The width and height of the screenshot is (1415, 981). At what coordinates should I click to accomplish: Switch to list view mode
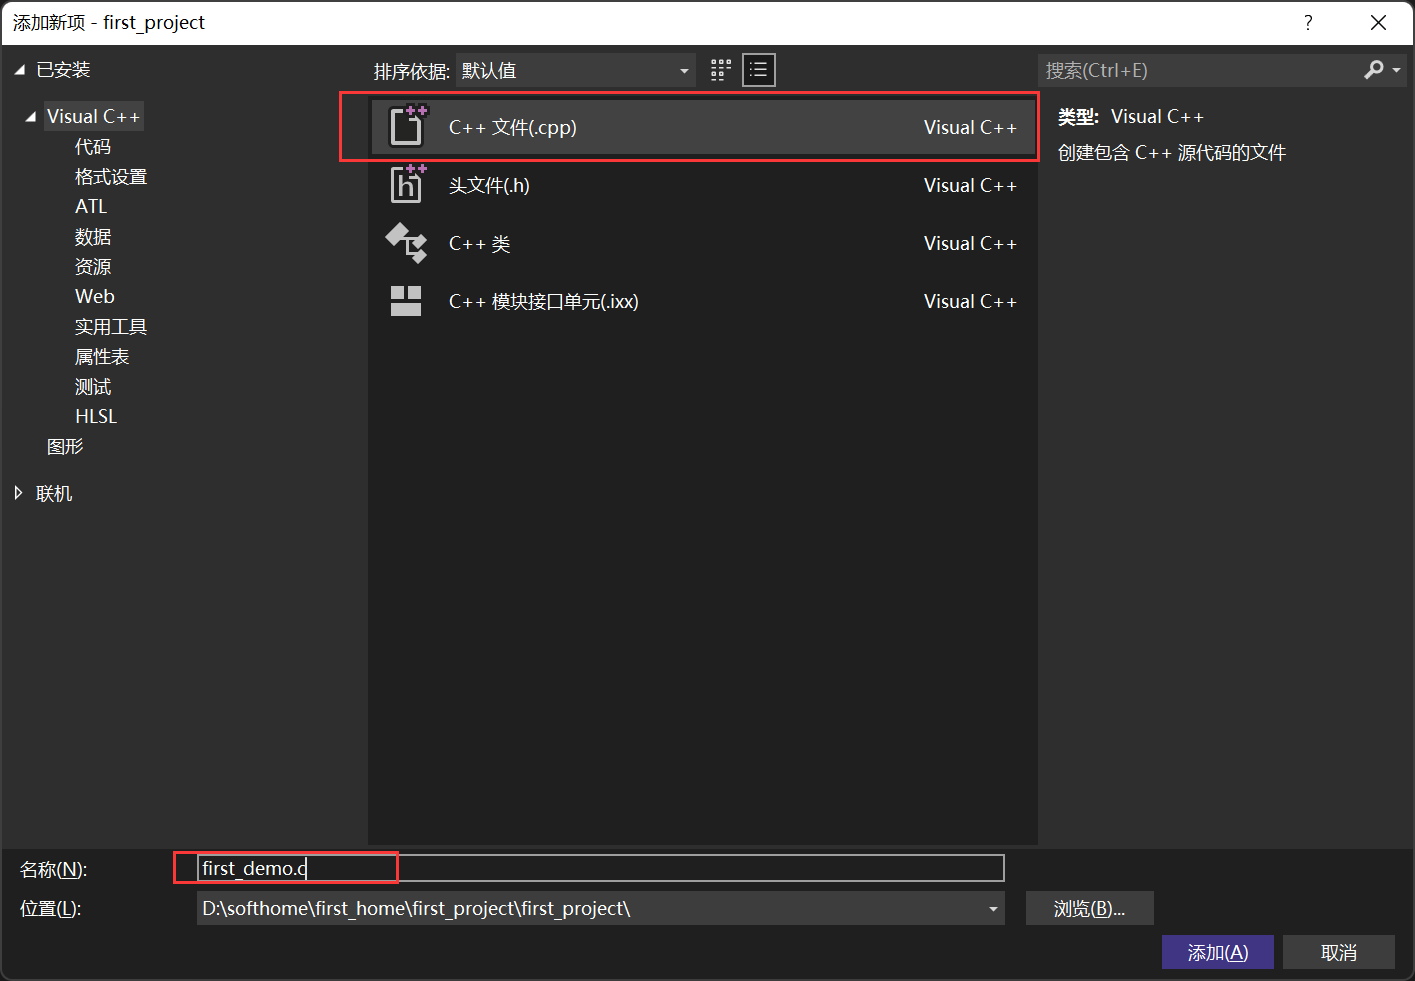tap(758, 70)
